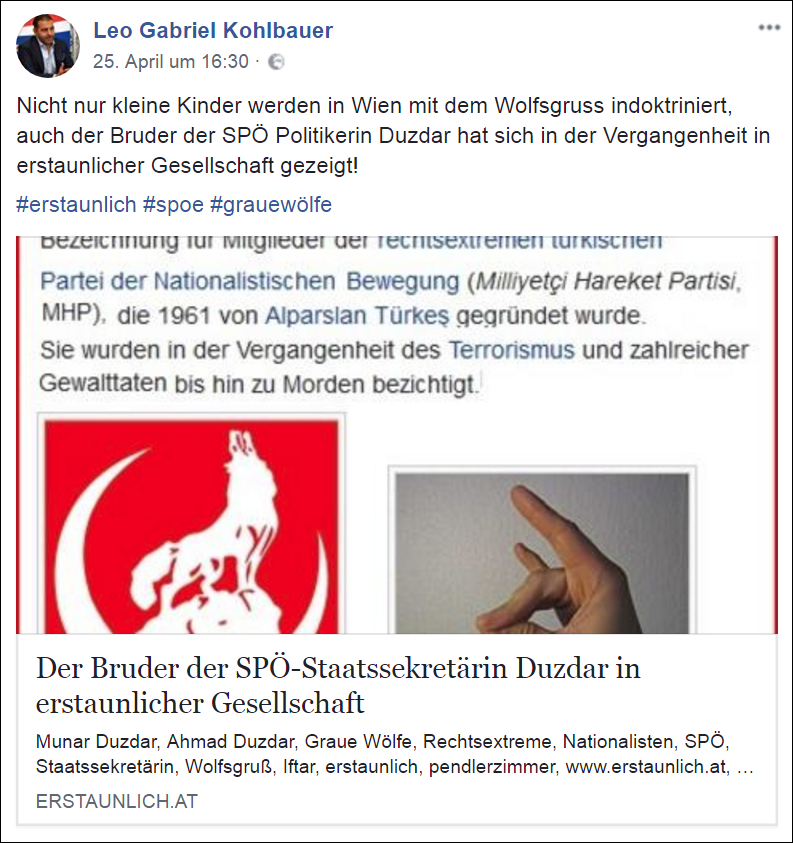The height and width of the screenshot is (843, 793).
Task: Click the wolf salute hand gesture photo
Action: pos(542,553)
